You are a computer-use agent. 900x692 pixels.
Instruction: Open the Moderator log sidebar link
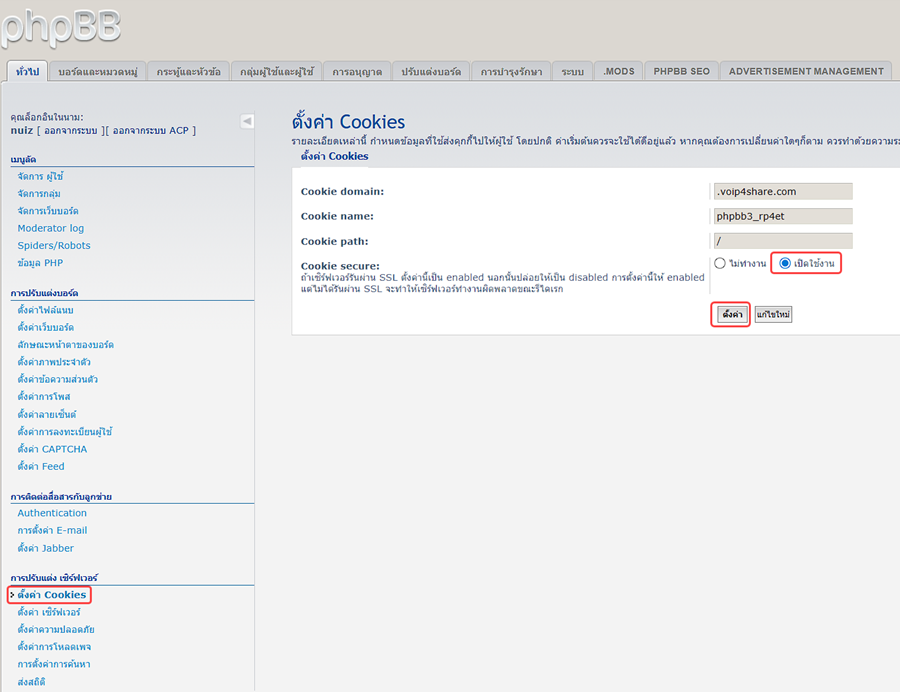[x=50, y=228]
